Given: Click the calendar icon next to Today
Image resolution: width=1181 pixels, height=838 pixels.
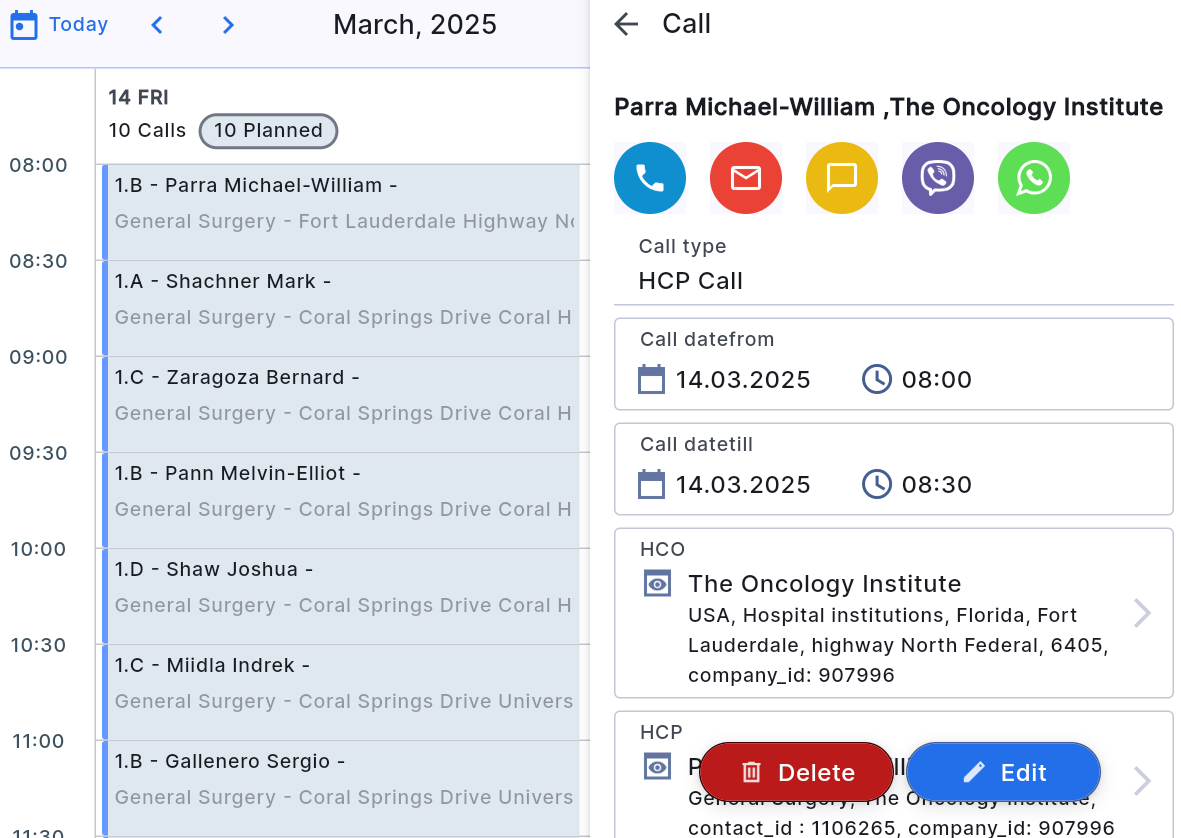Looking at the screenshot, I should [24, 25].
